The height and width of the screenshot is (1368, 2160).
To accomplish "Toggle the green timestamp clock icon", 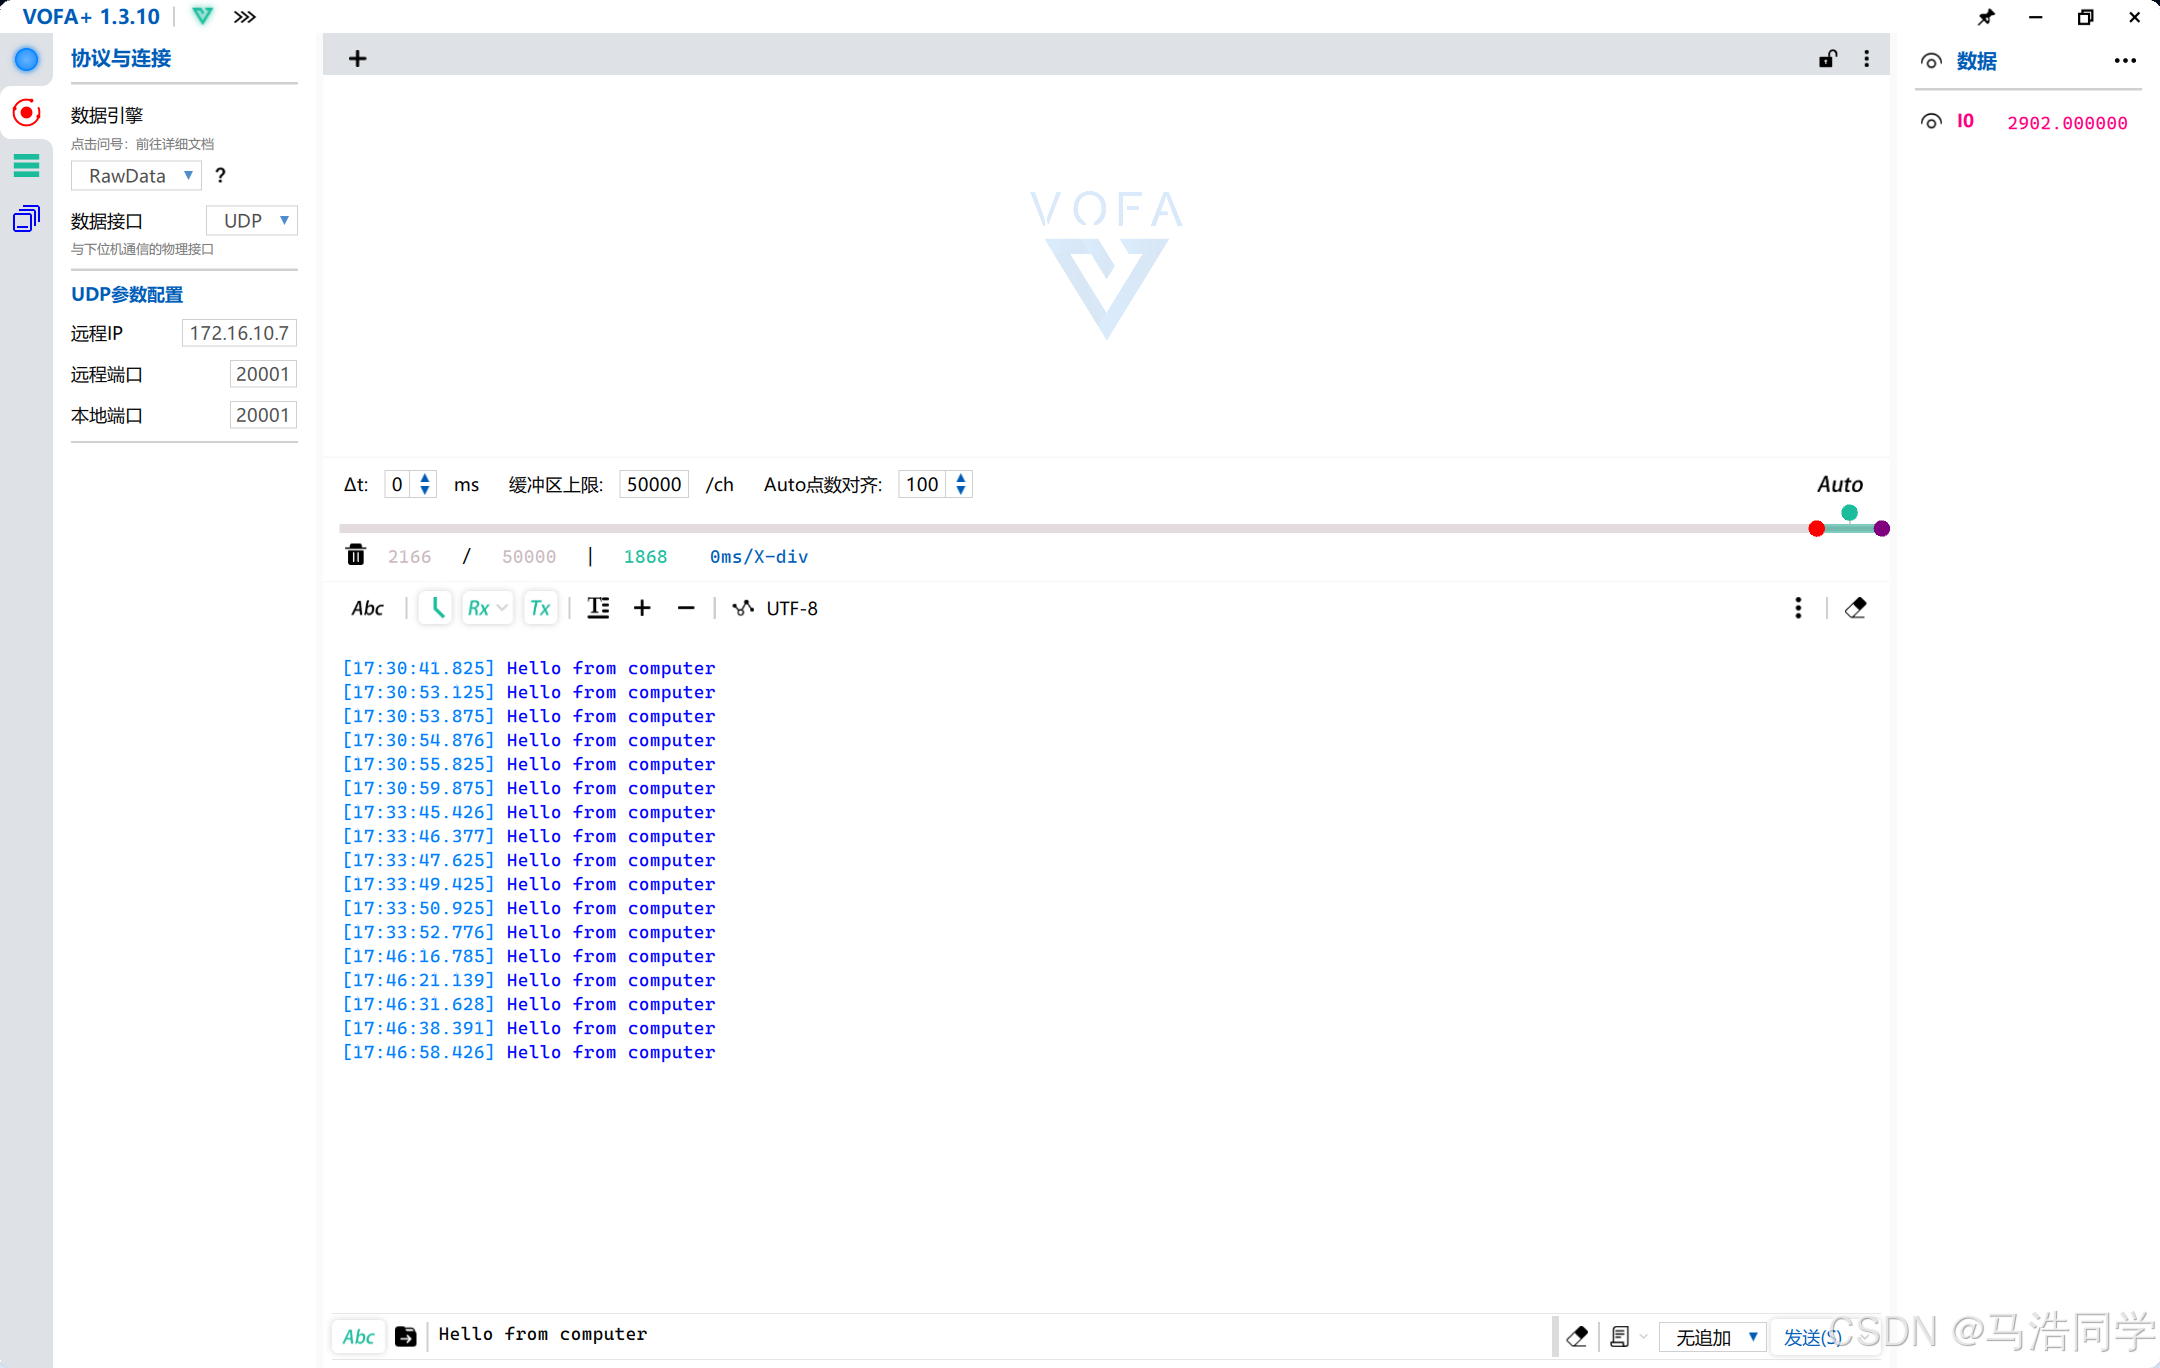I will [x=436, y=608].
